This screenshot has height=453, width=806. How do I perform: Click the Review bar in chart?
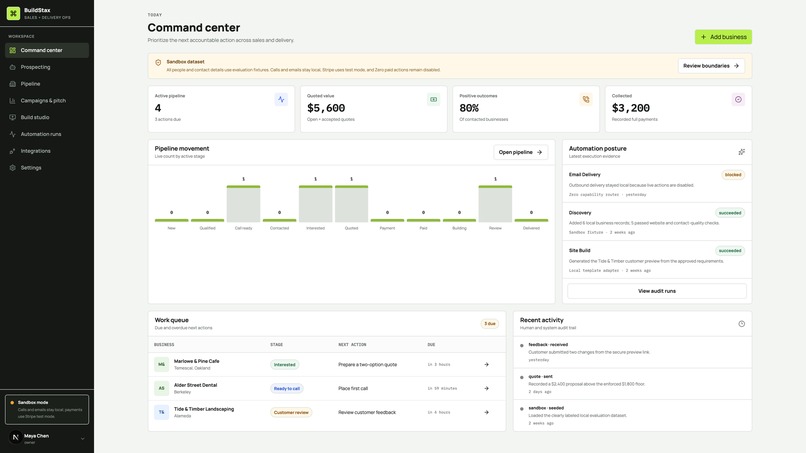[495, 204]
